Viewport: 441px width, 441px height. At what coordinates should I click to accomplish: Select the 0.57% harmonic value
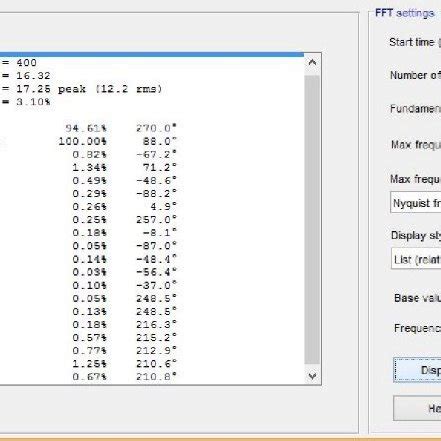[89, 338]
